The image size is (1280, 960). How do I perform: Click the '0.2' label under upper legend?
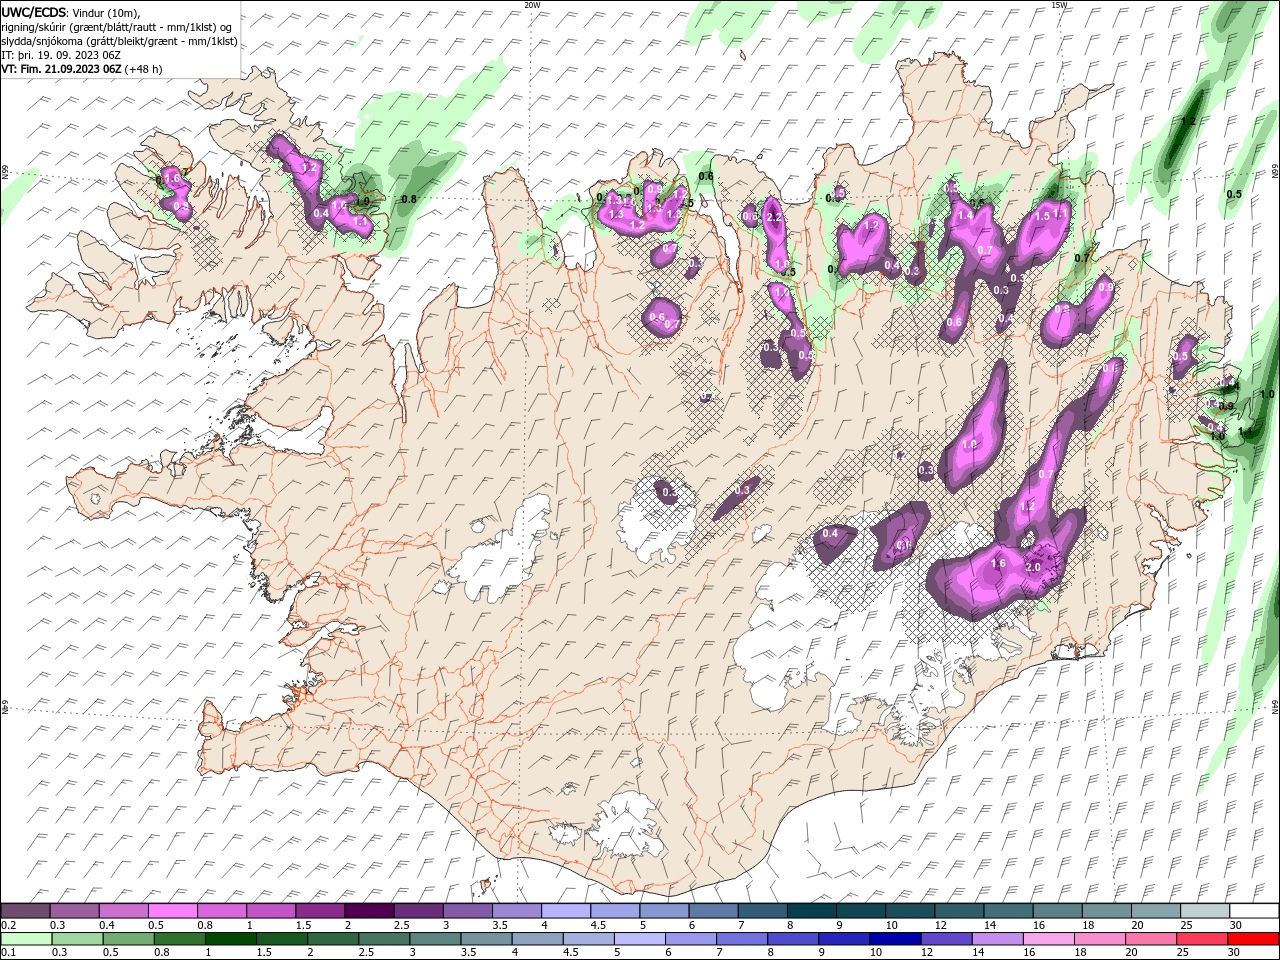point(8,925)
